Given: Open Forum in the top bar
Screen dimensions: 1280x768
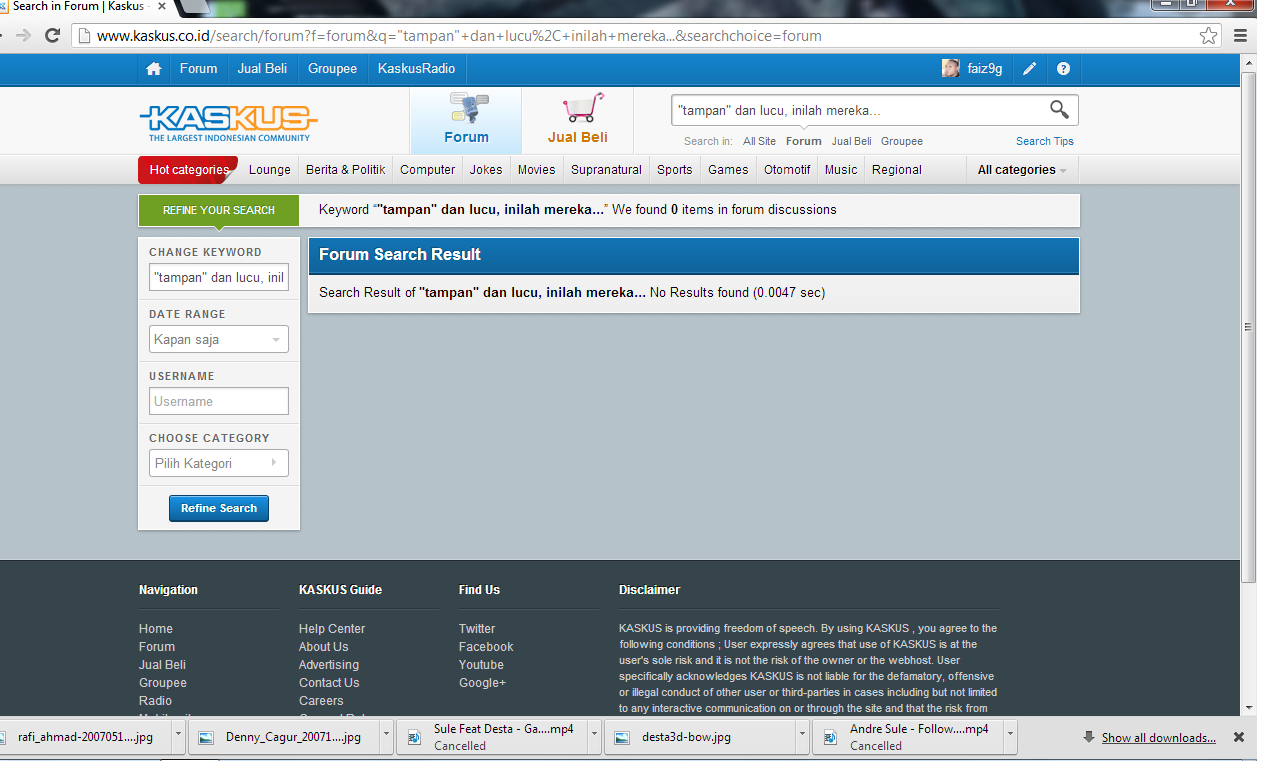Looking at the screenshot, I should [x=198, y=69].
